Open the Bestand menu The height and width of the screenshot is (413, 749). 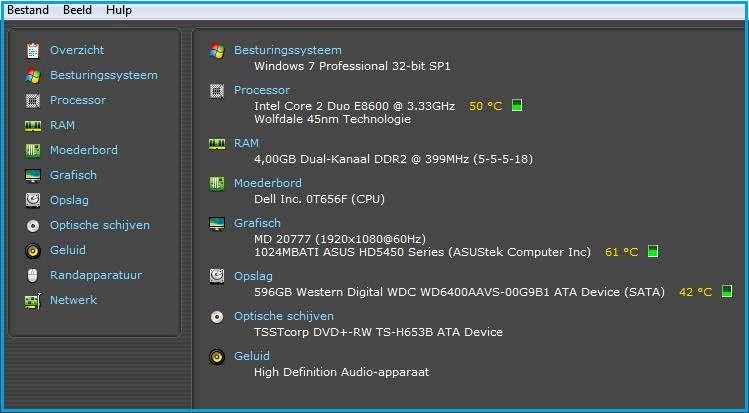click(x=28, y=10)
